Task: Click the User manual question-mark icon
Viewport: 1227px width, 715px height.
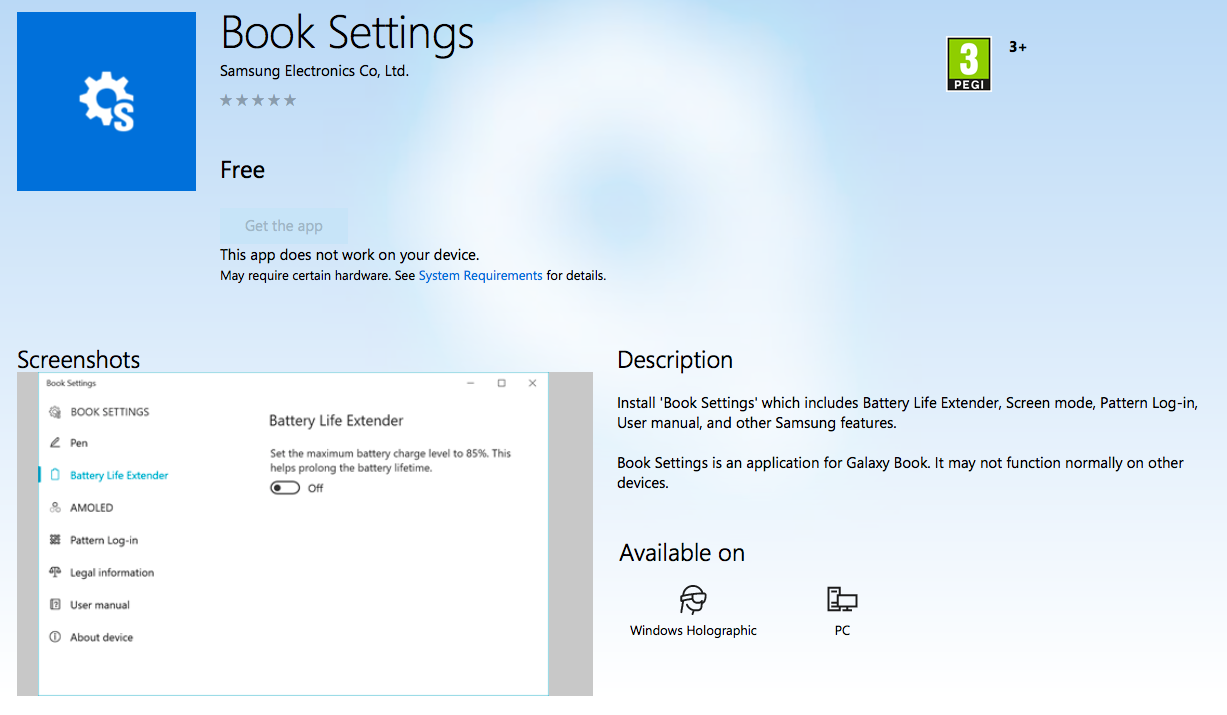Action: tap(55, 605)
